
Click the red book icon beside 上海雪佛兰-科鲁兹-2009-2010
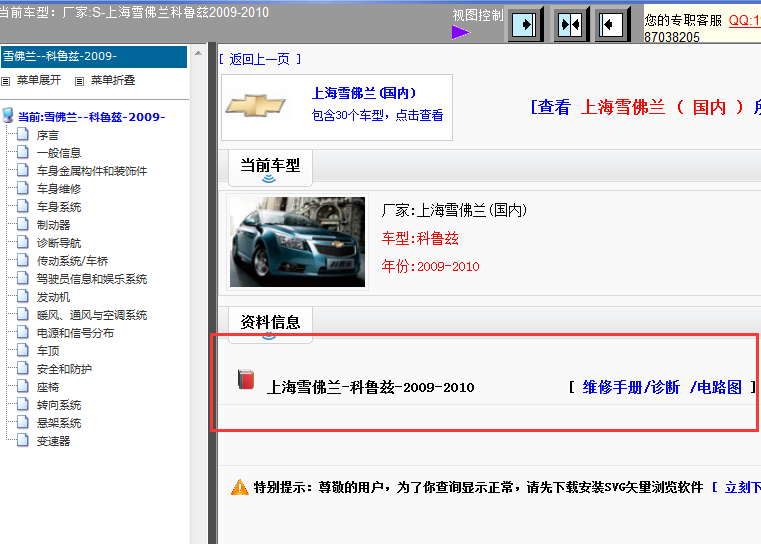pos(246,379)
